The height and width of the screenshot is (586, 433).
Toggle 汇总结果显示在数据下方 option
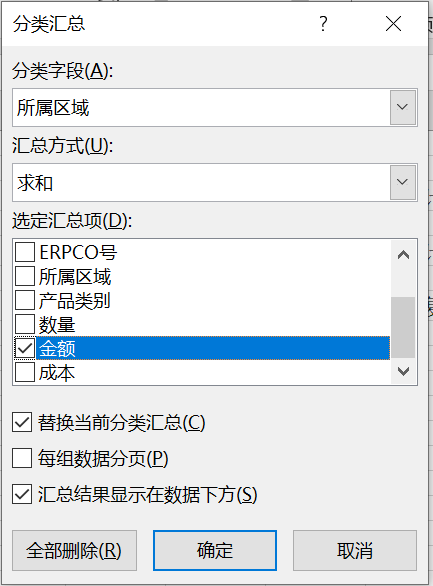point(22,494)
